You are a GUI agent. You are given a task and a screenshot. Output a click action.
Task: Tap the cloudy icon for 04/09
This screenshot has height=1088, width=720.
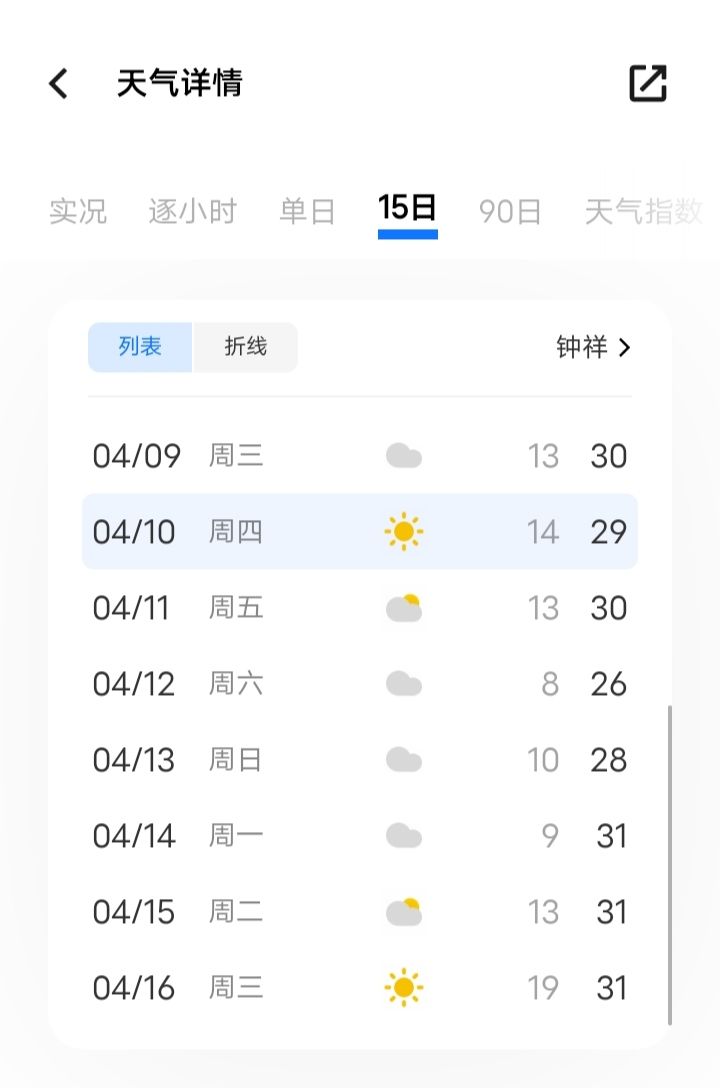pyautogui.click(x=404, y=456)
